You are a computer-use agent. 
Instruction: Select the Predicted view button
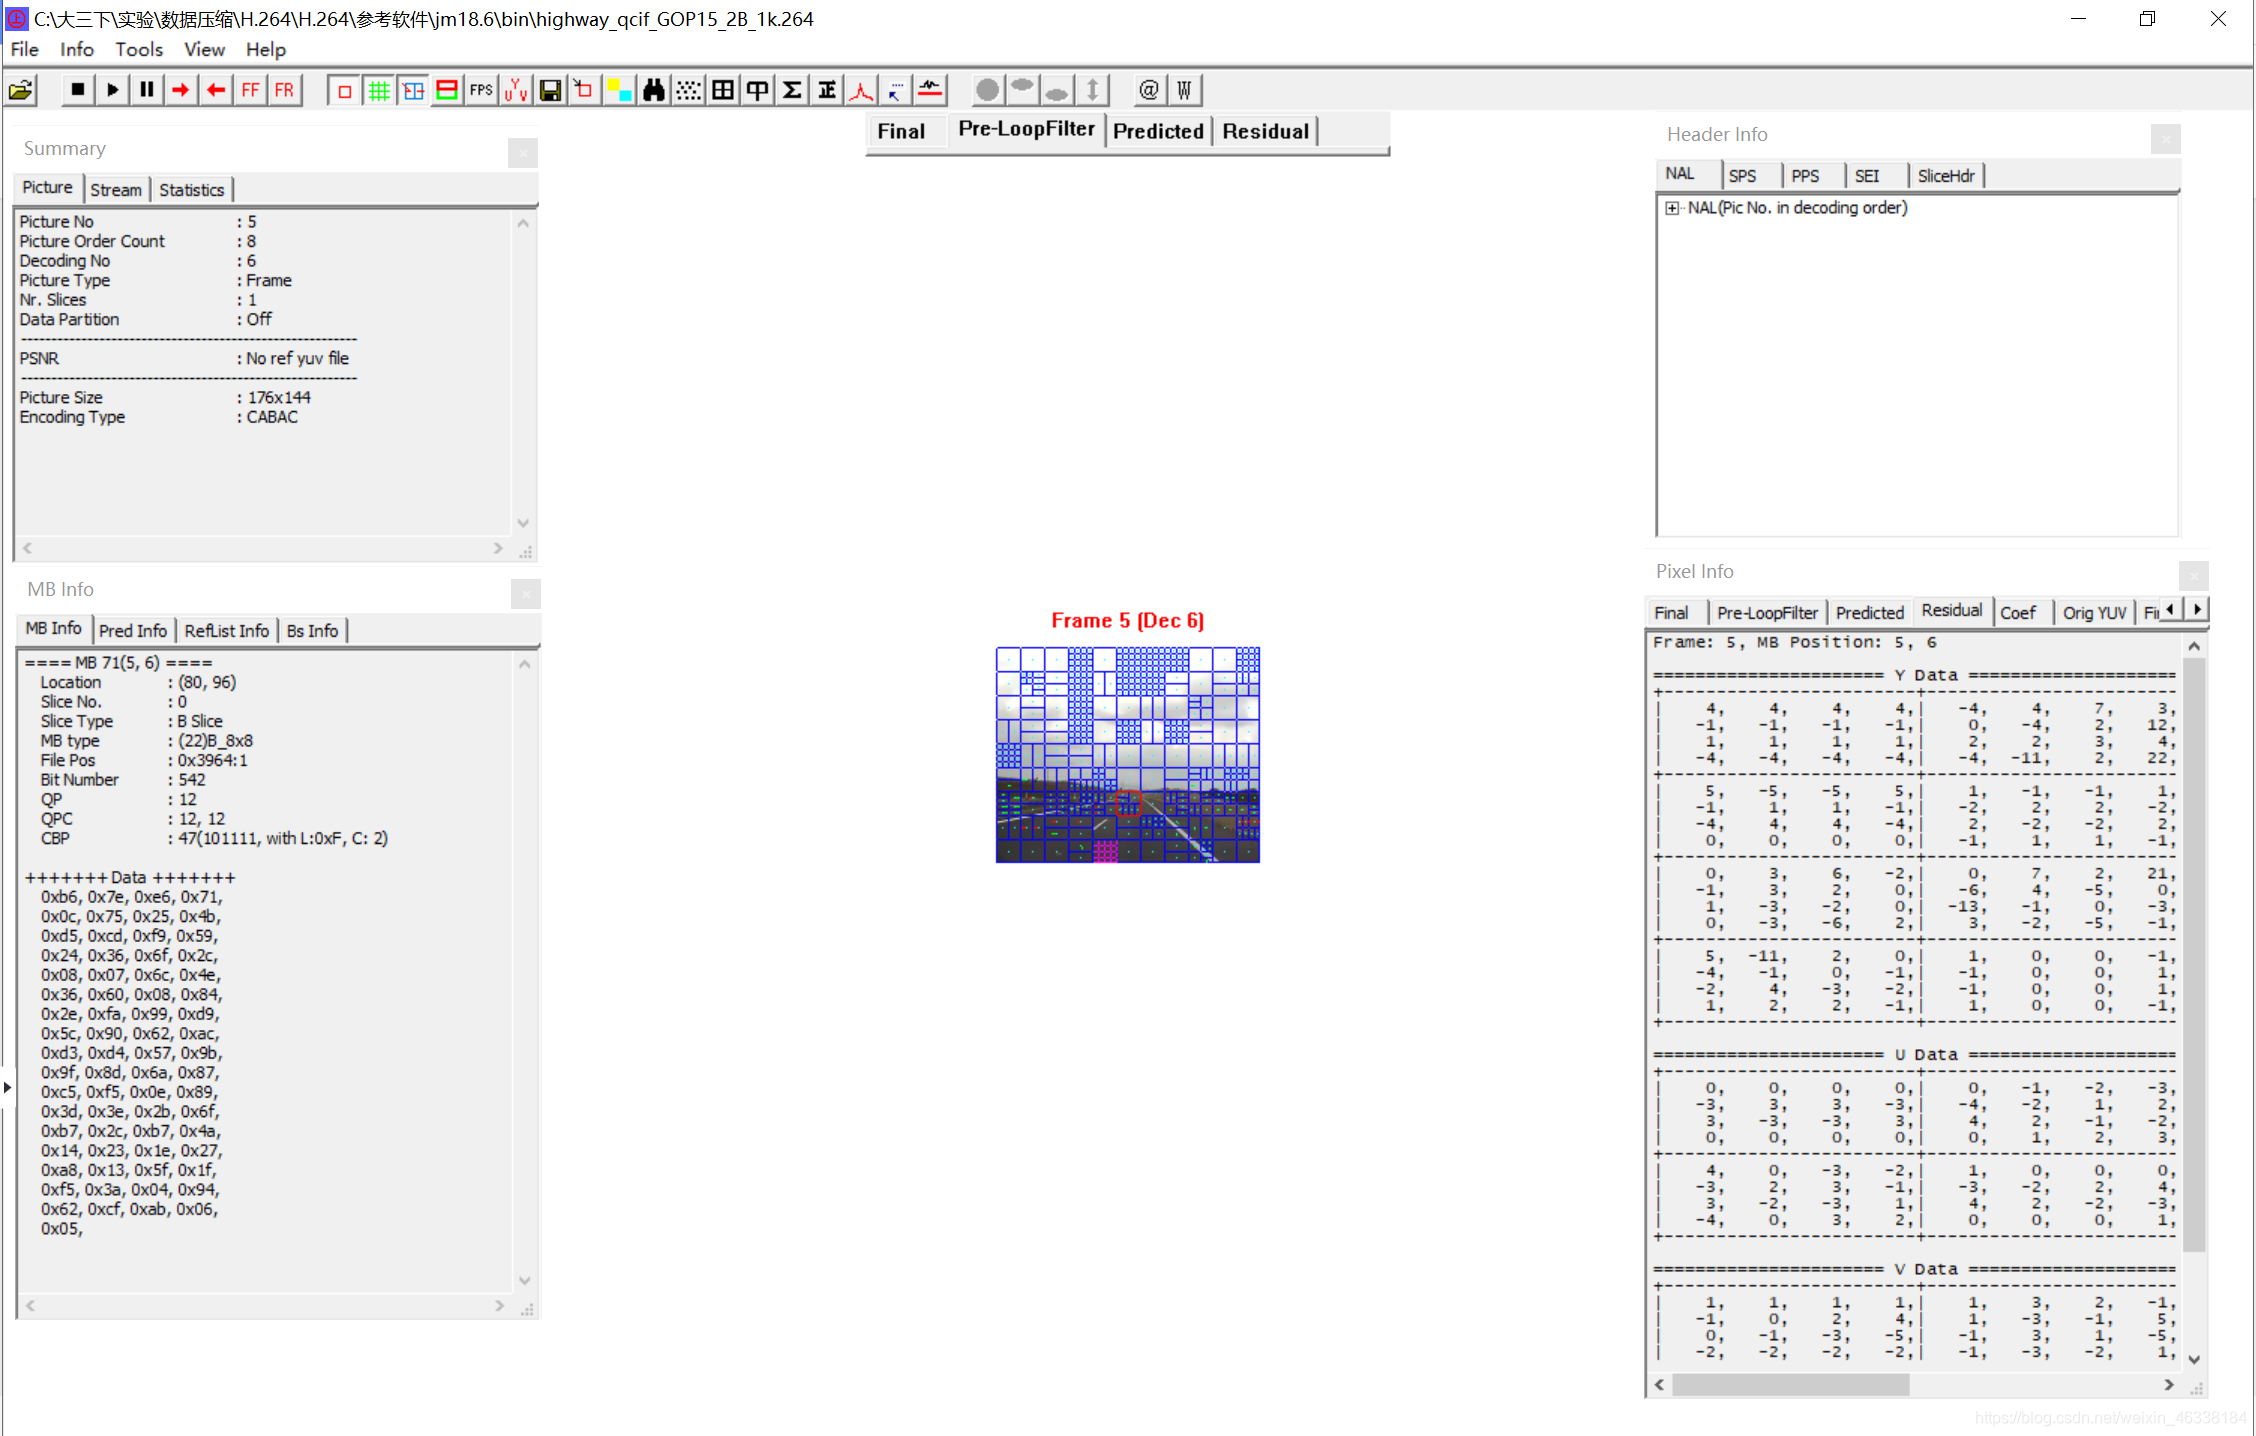click(x=1158, y=131)
